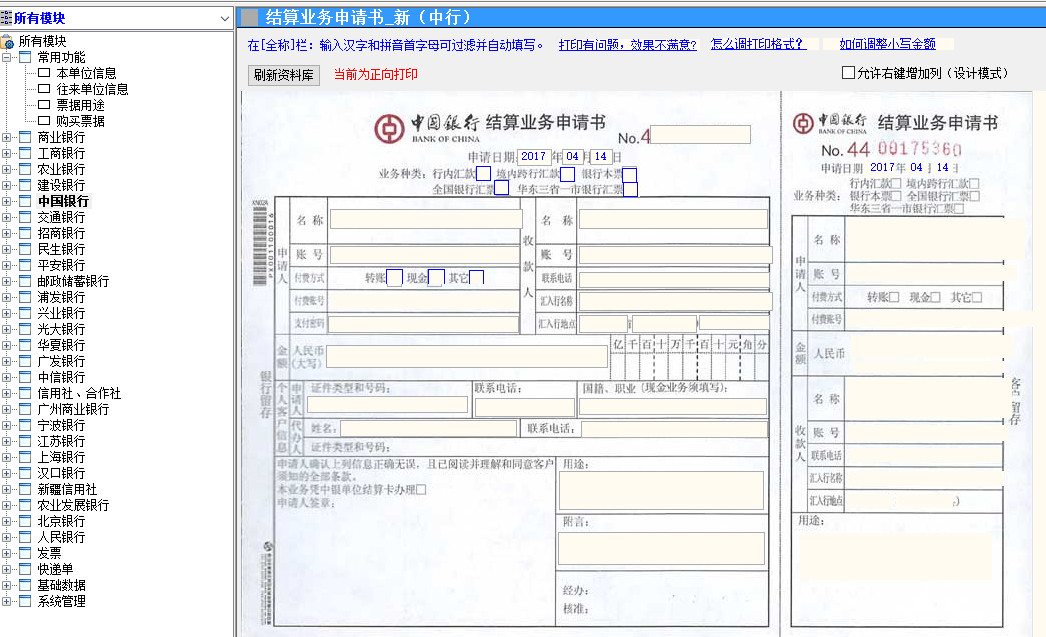
Task: Open 票据用途 item
Action: click(x=80, y=105)
